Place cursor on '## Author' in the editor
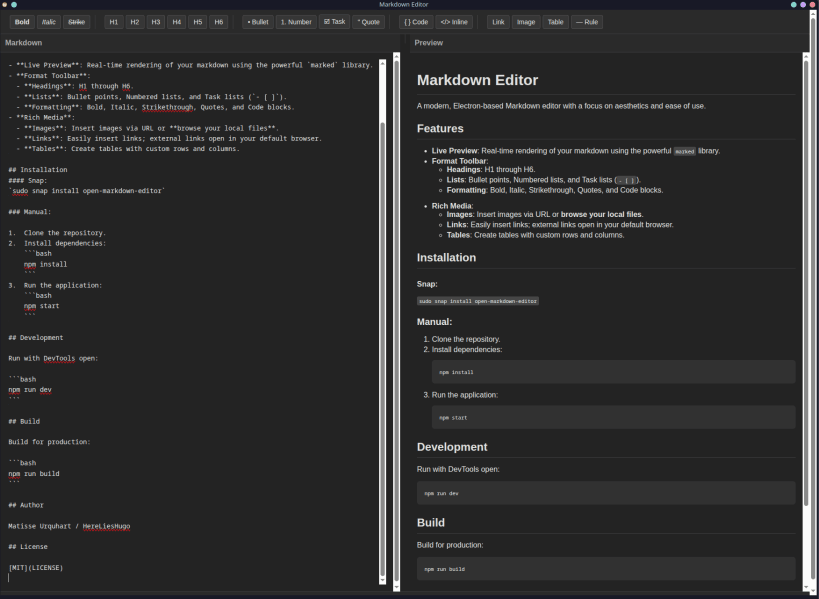Screen dimensions: 819x599 click(26, 505)
